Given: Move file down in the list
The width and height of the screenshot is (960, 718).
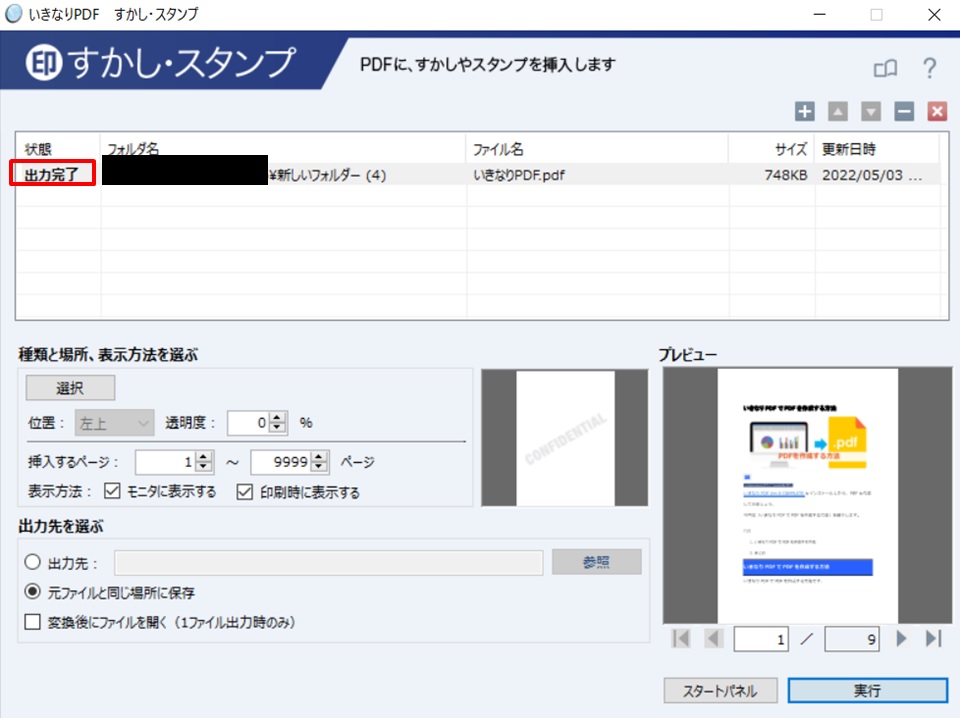Looking at the screenshot, I should pyautogui.click(x=871, y=111).
